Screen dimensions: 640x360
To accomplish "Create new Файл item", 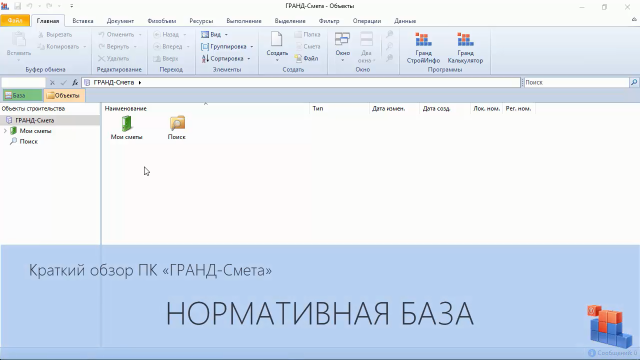I will (x=307, y=58).
